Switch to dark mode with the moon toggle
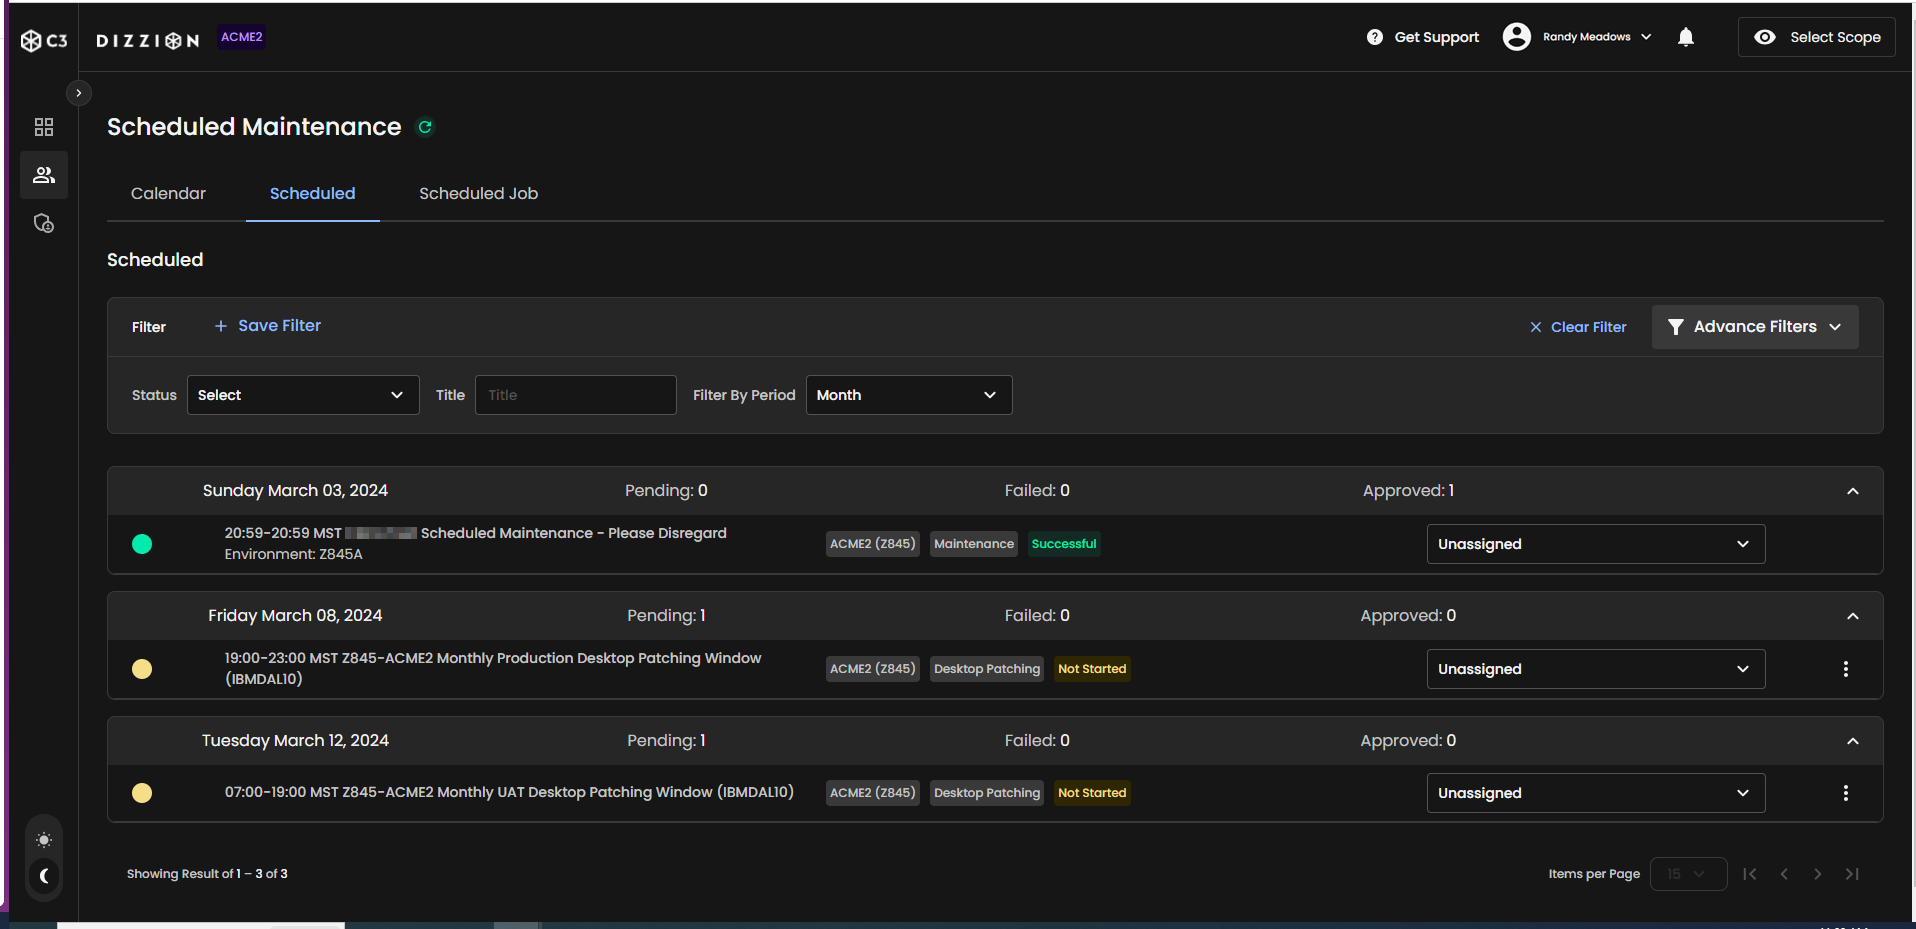 [x=43, y=877]
